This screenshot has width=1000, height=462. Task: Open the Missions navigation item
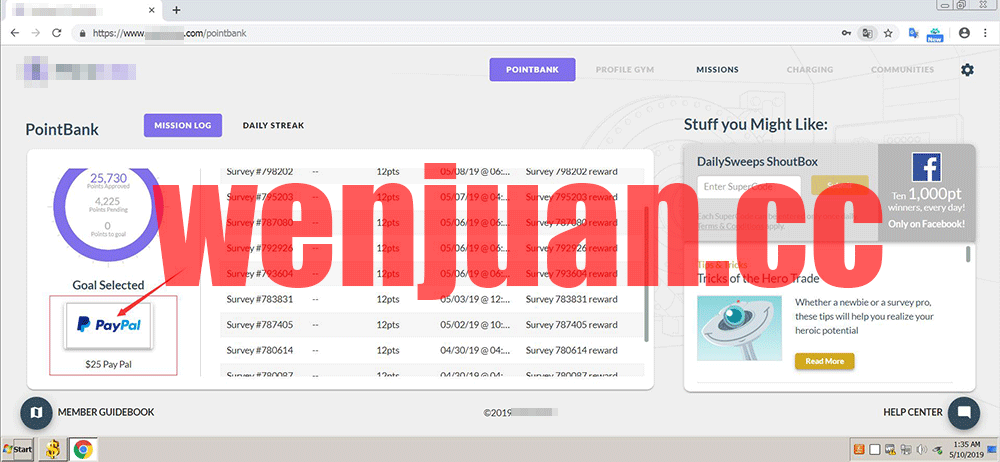[x=717, y=70]
